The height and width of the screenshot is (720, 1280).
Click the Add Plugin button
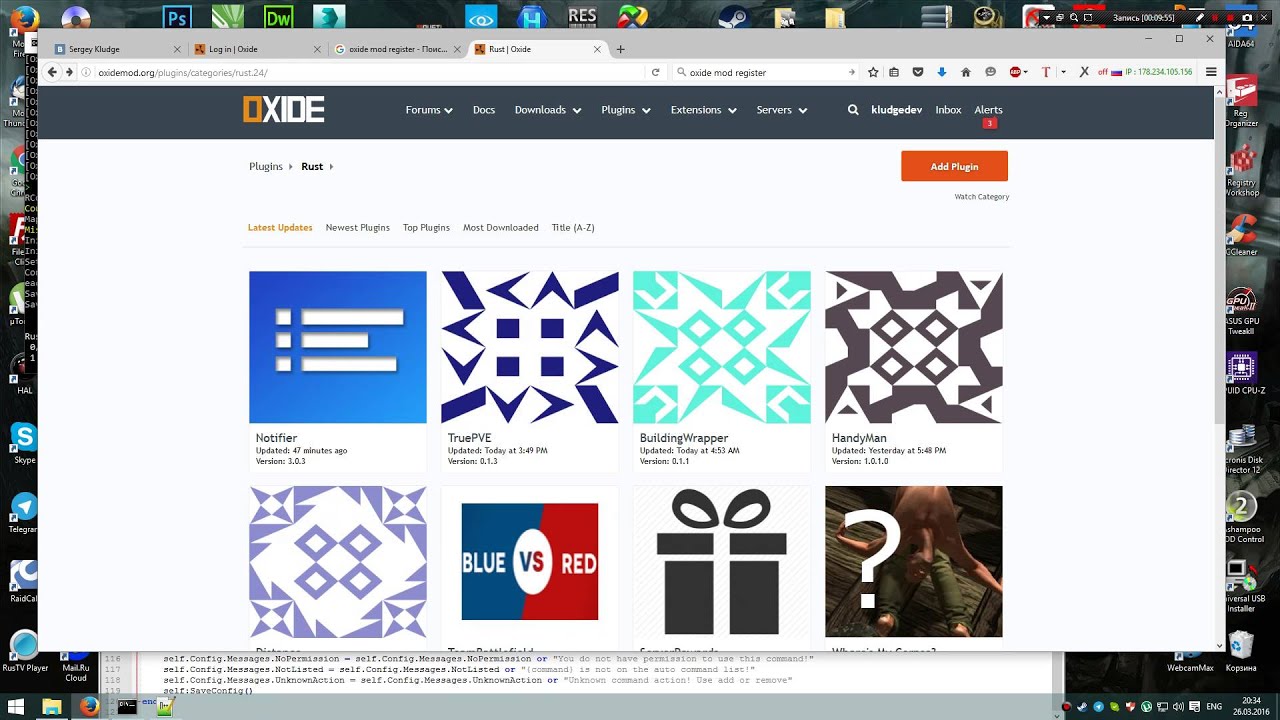[x=954, y=166]
